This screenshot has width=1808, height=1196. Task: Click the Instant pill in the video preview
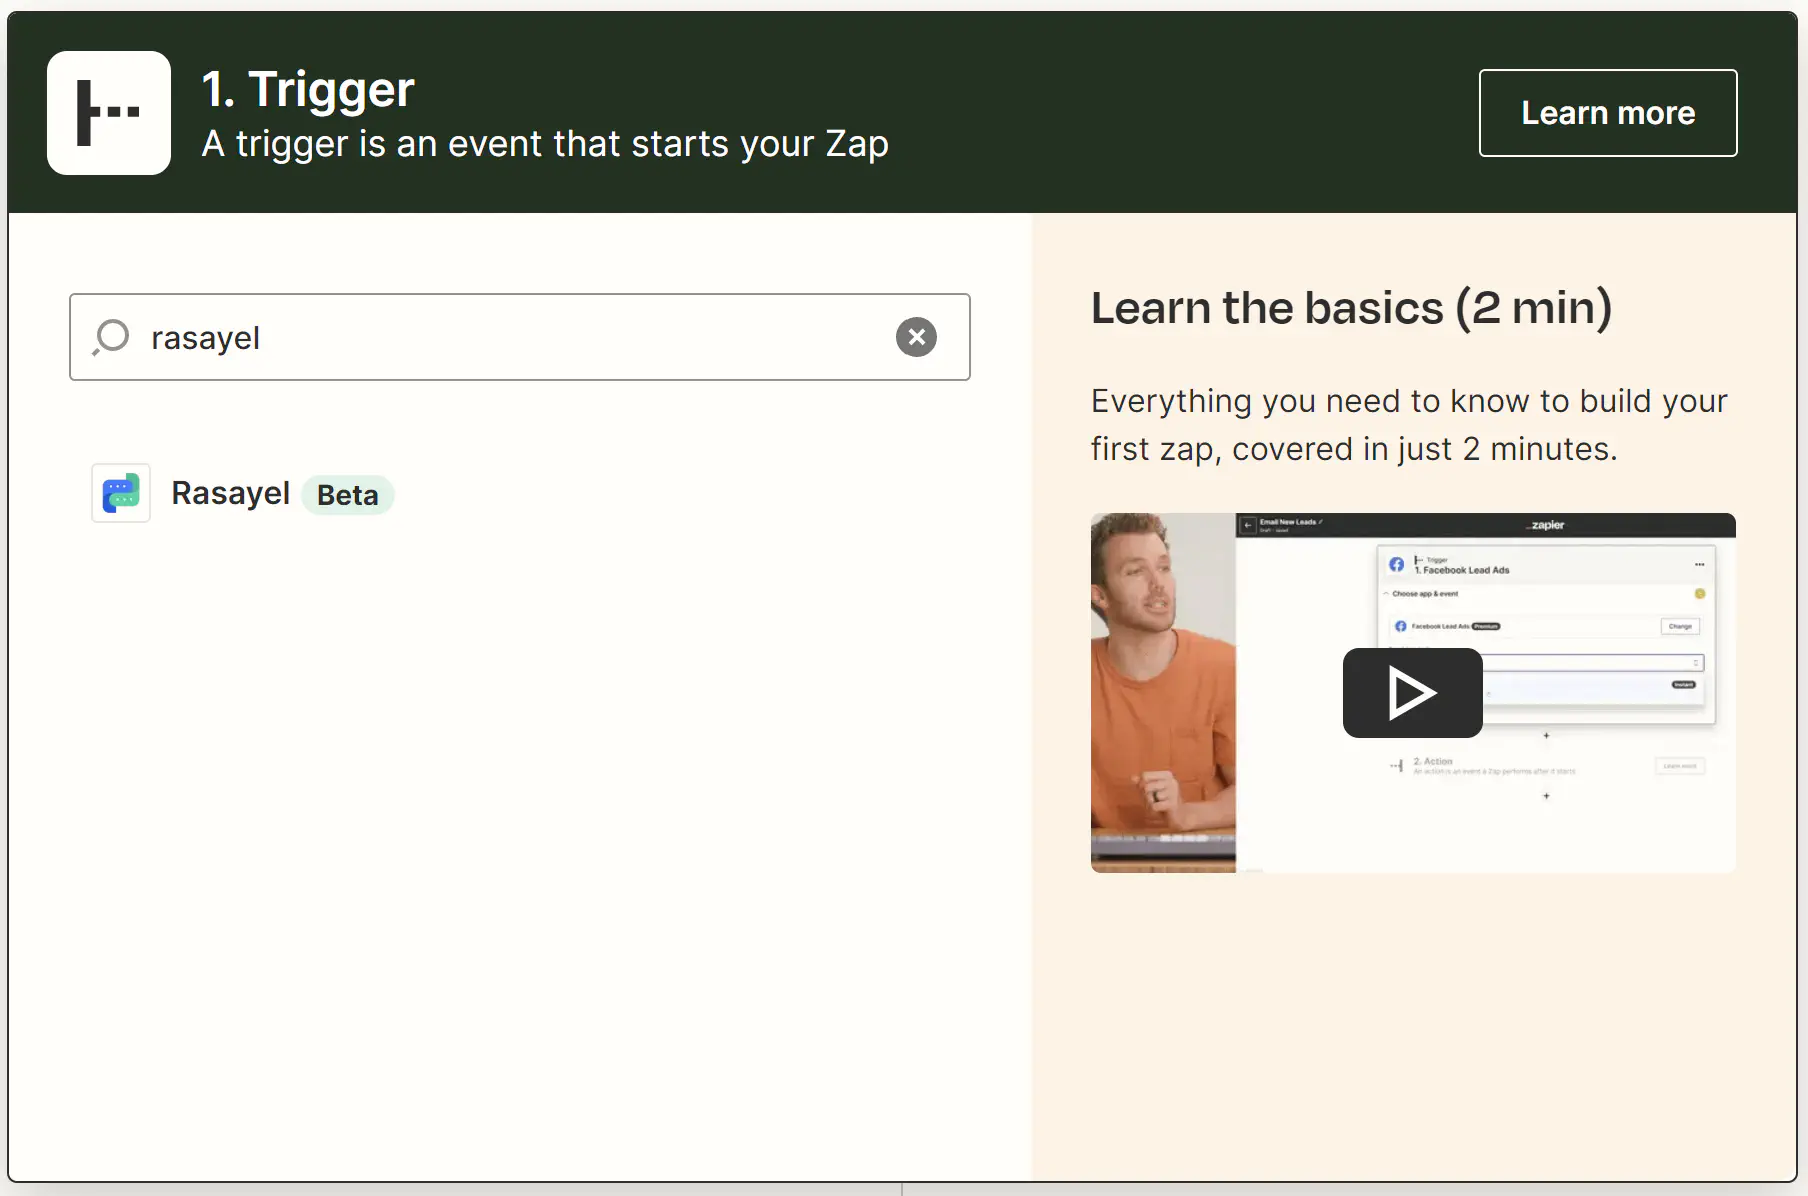1684,685
